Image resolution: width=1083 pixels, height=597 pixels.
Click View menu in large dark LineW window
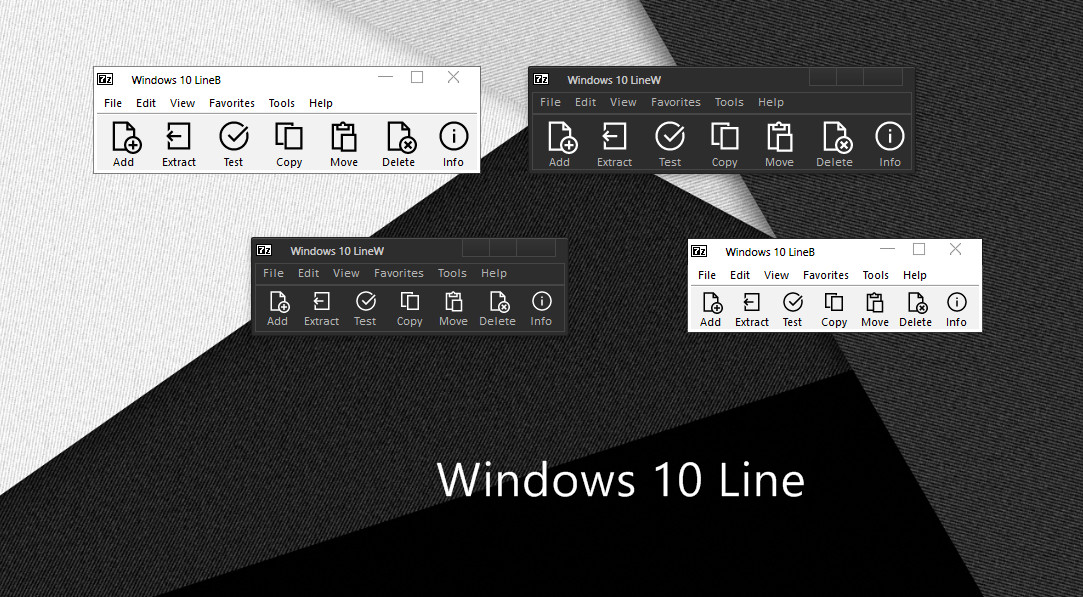pyautogui.click(x=623, y=102)
